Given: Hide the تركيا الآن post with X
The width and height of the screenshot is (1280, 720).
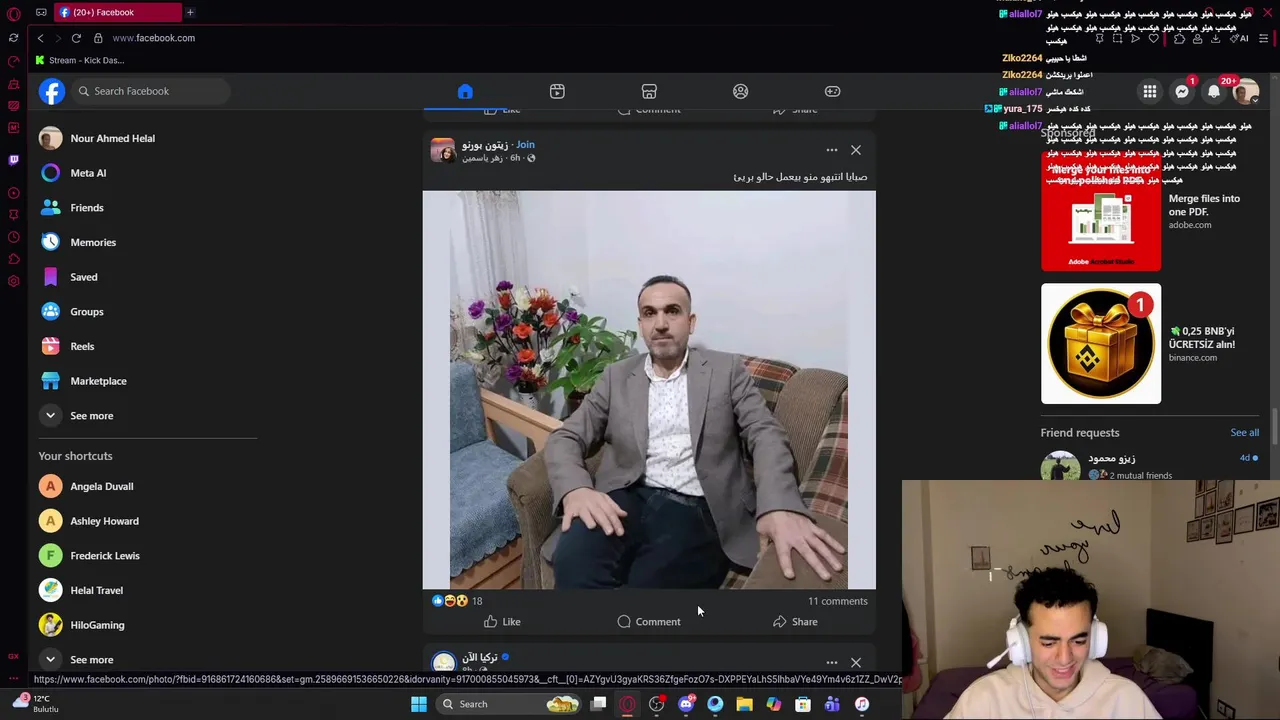Looking at the screenshot, I should click(856, 662).
